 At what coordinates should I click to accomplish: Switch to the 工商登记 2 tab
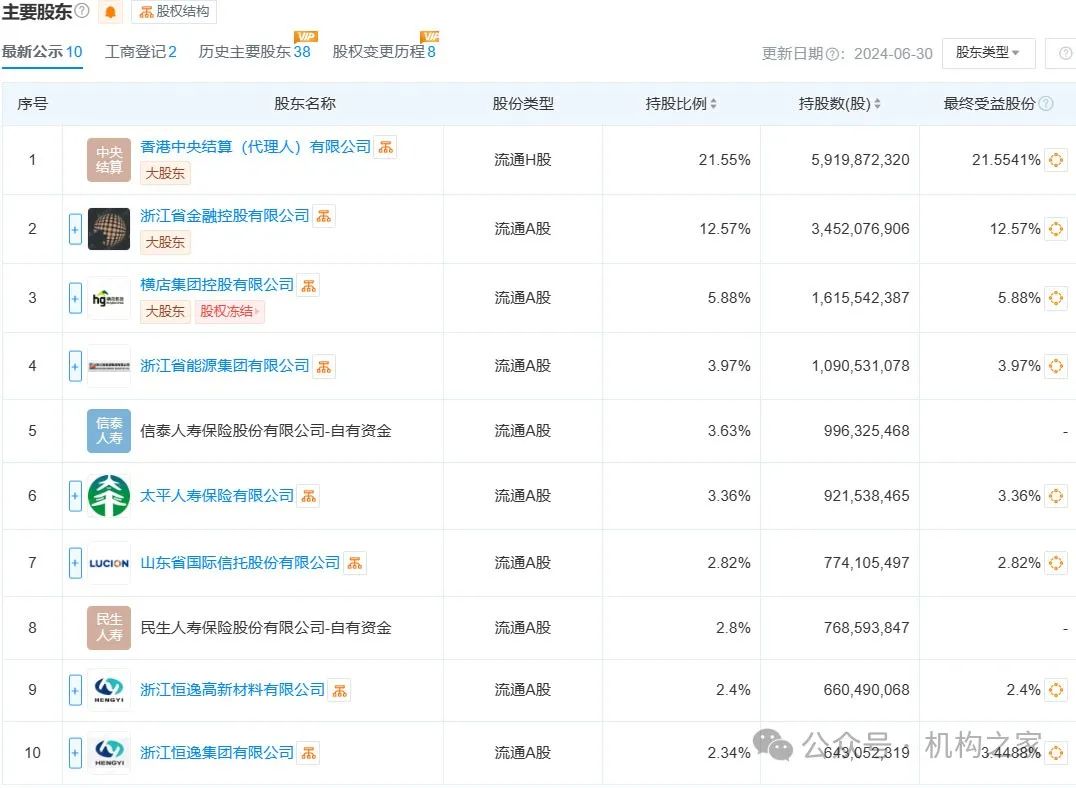click(x=141, y=51)
